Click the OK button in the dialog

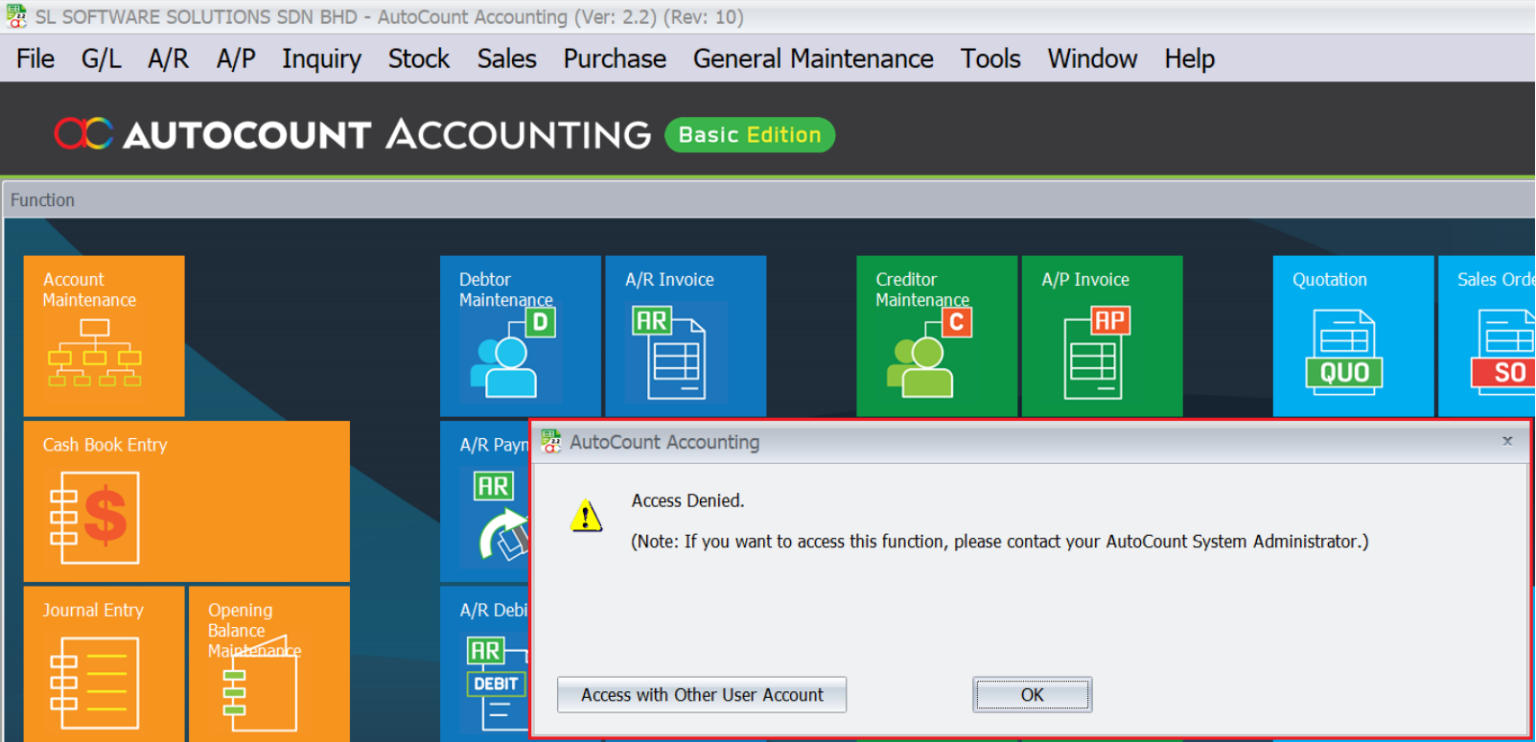click(1032, 695)
